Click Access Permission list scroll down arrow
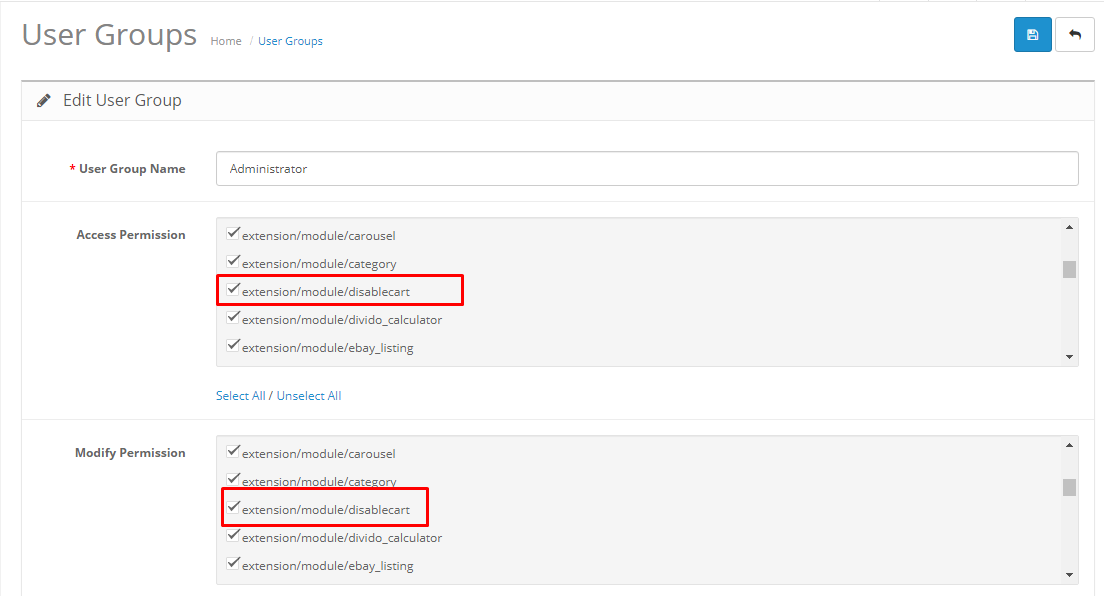The image size is (1104, 596). pyautogui.click(x=1069, y=357)
